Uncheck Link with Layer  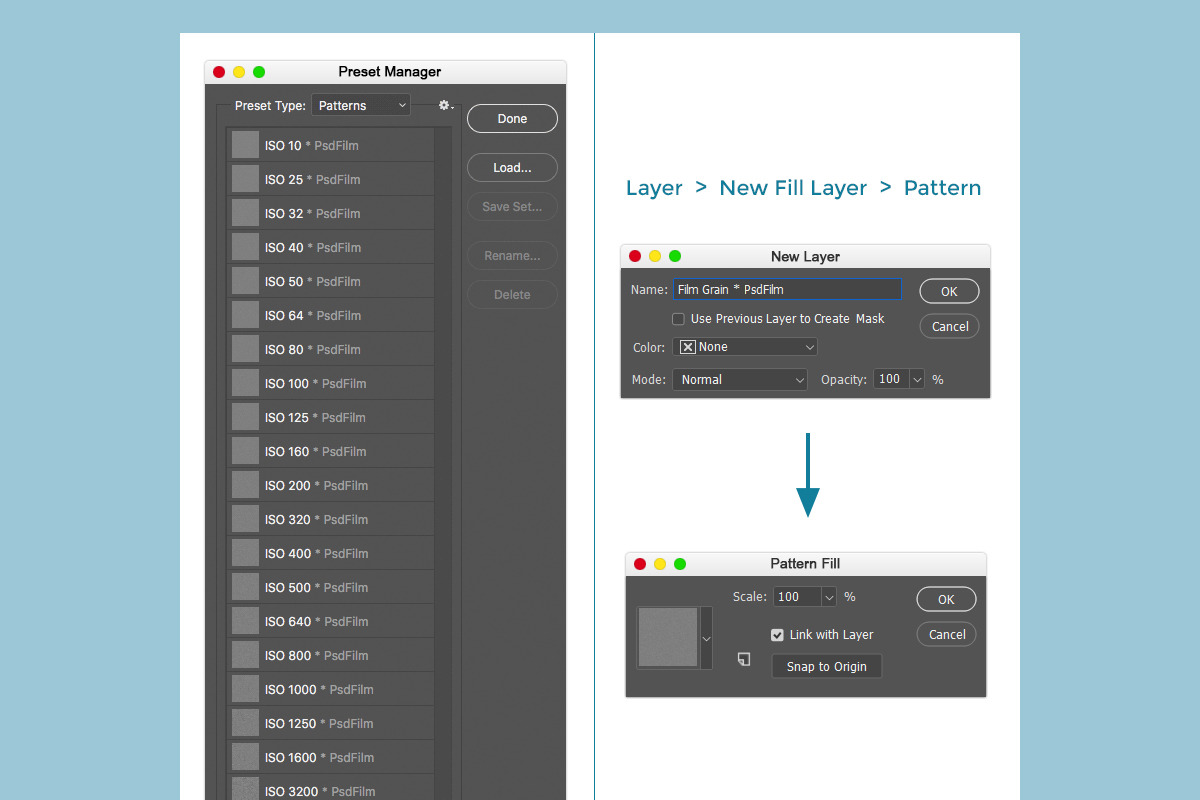pyautogui.click(x=777, y=635)
